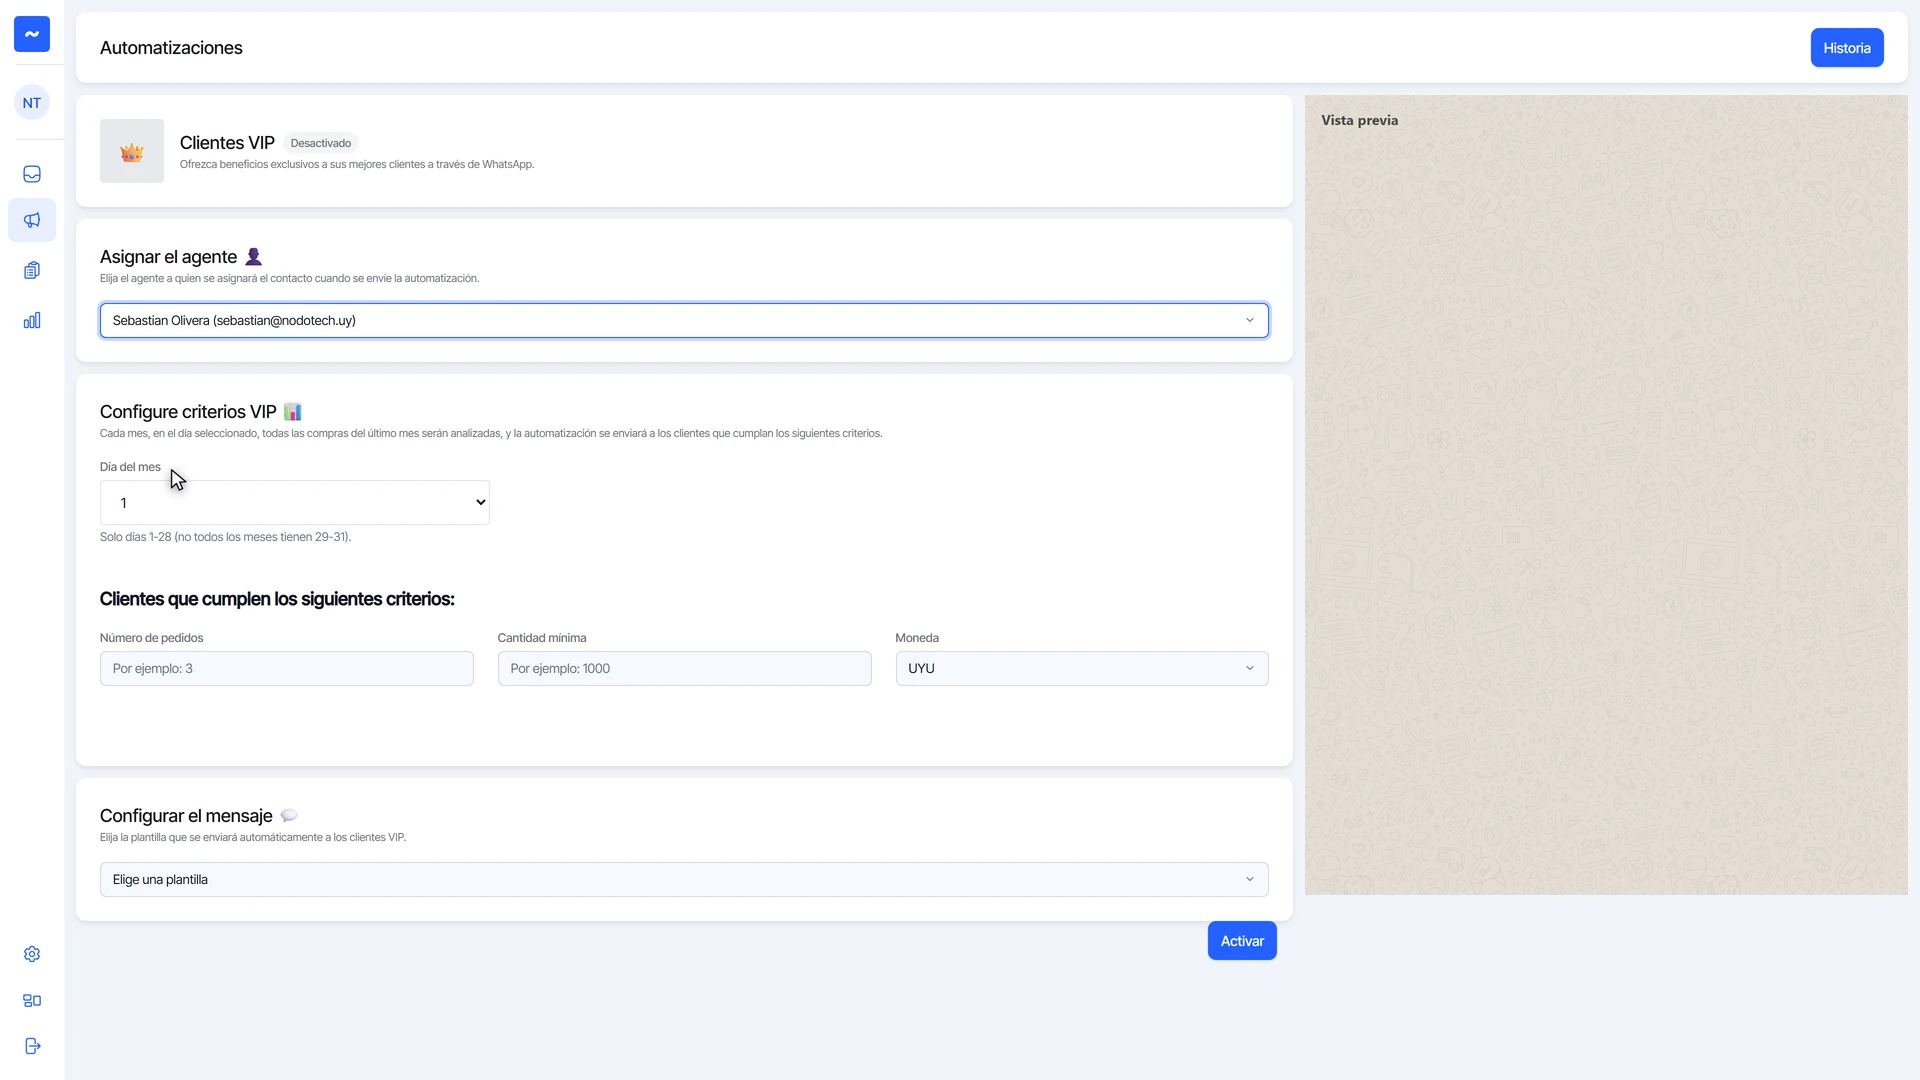Click the Automatizaciones page title
The width and height of the screenshot is (1920, 1080).
[171, 48]
